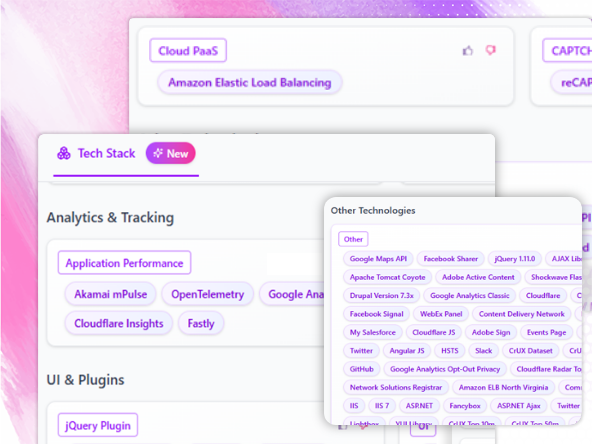The image size is (592, 444).
Task: Click the CrUX Dataset tag
Action: [530, 351]
